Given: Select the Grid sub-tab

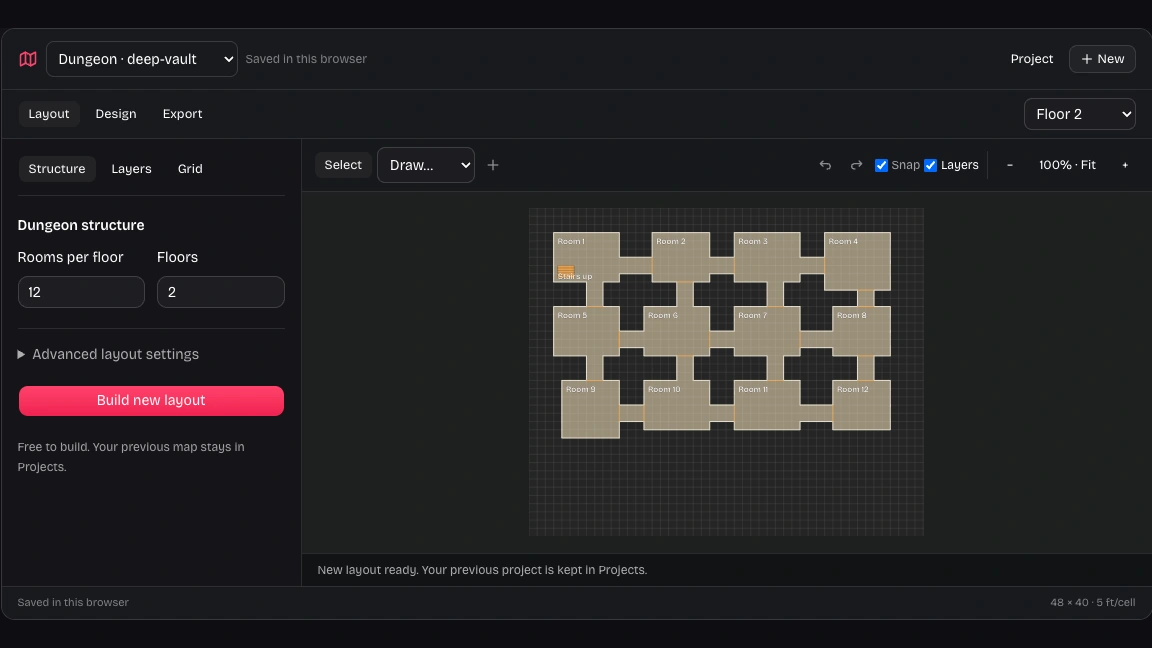Looking at the screenshot, I should coord(190,169).
